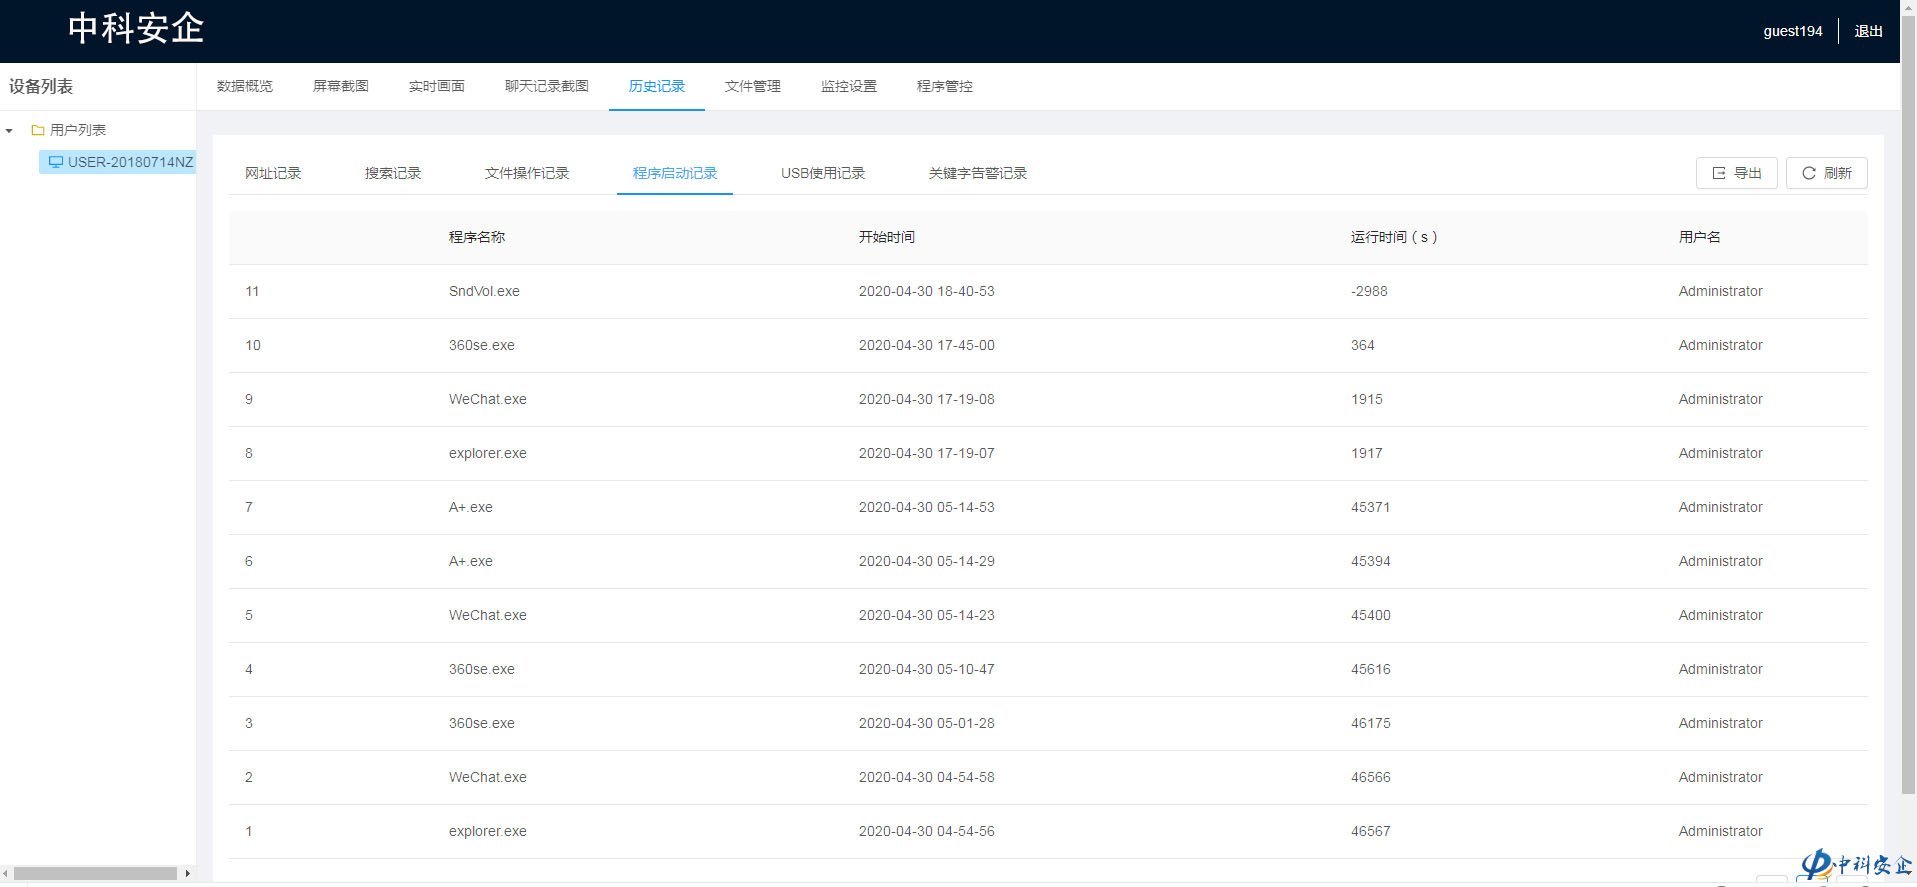The height and width of the screenshot is (887, 1917).
Task: Click the 设备列表 sidebar heading
Action: tap(41, 87)
